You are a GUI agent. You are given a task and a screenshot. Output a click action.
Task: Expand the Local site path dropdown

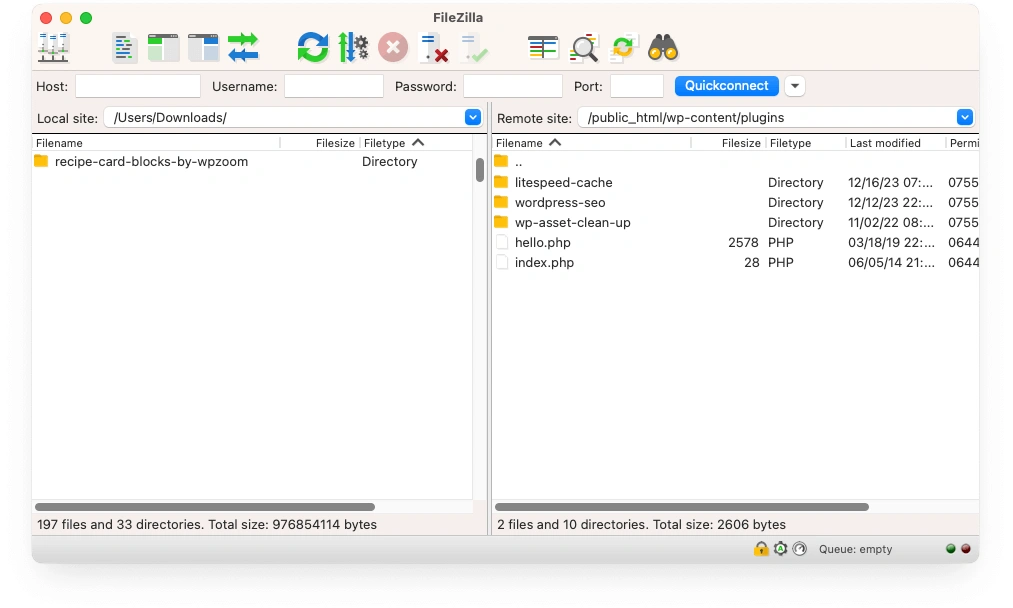pos(473,118)
